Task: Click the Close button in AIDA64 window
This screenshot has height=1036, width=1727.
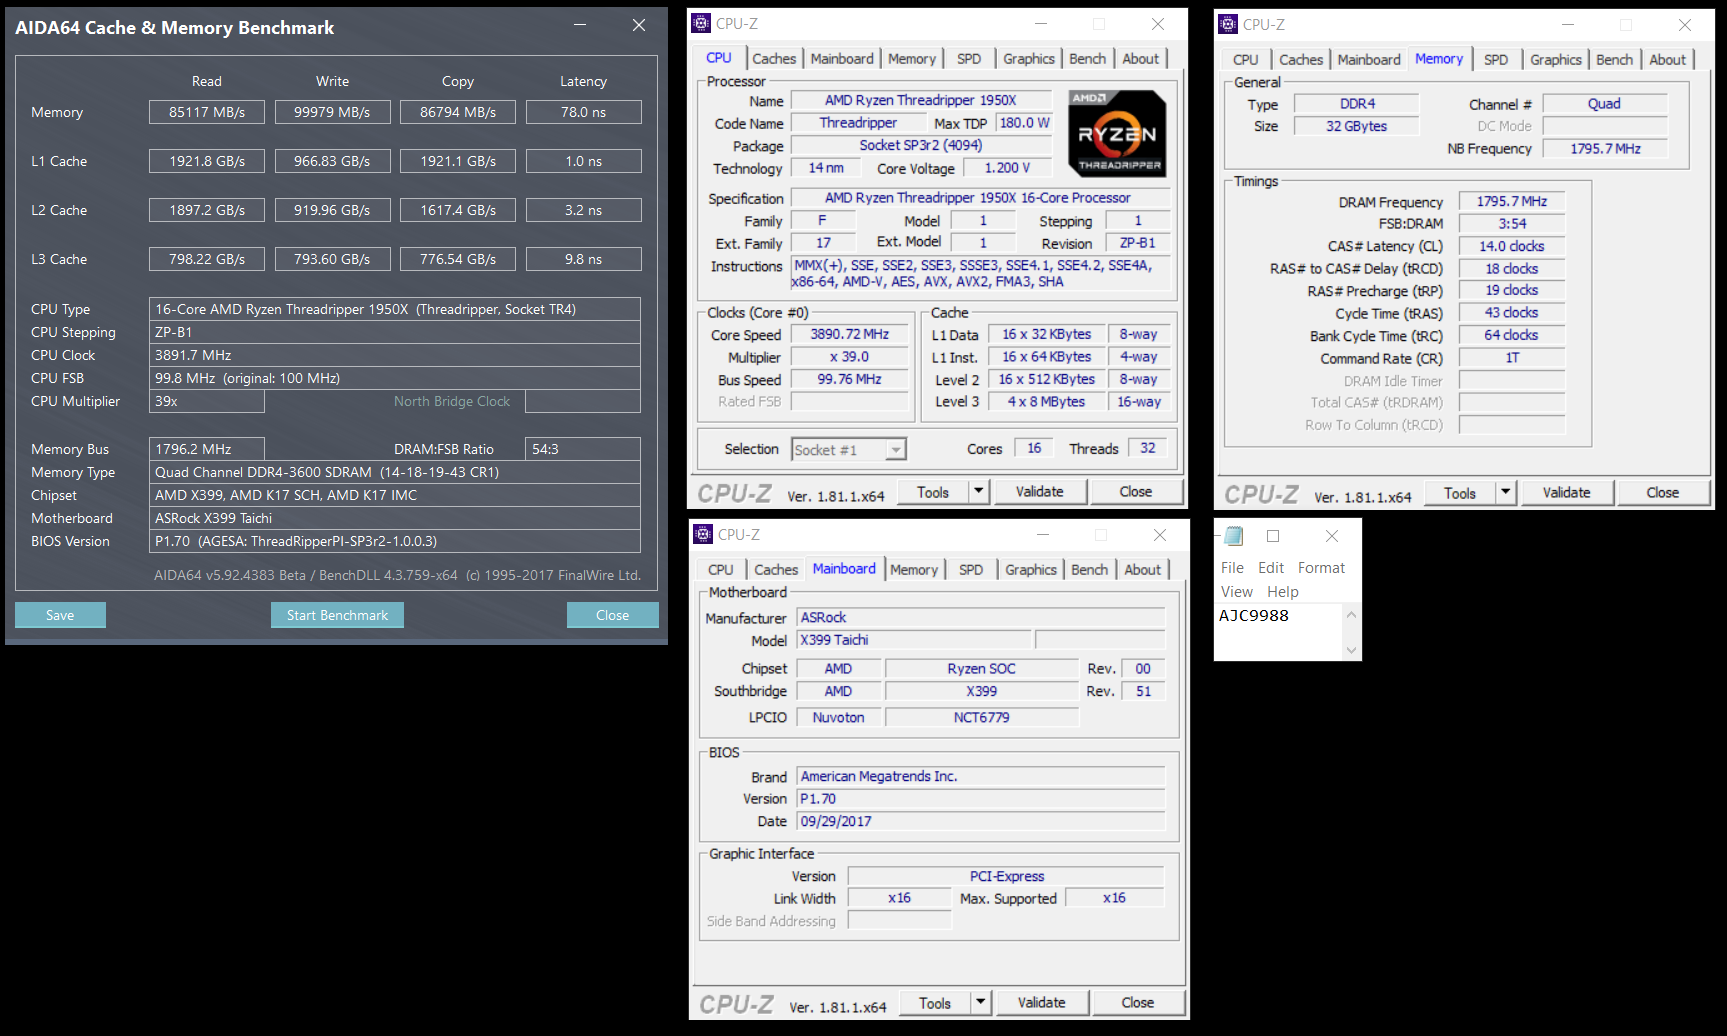Action: click(x=612, y=615)
